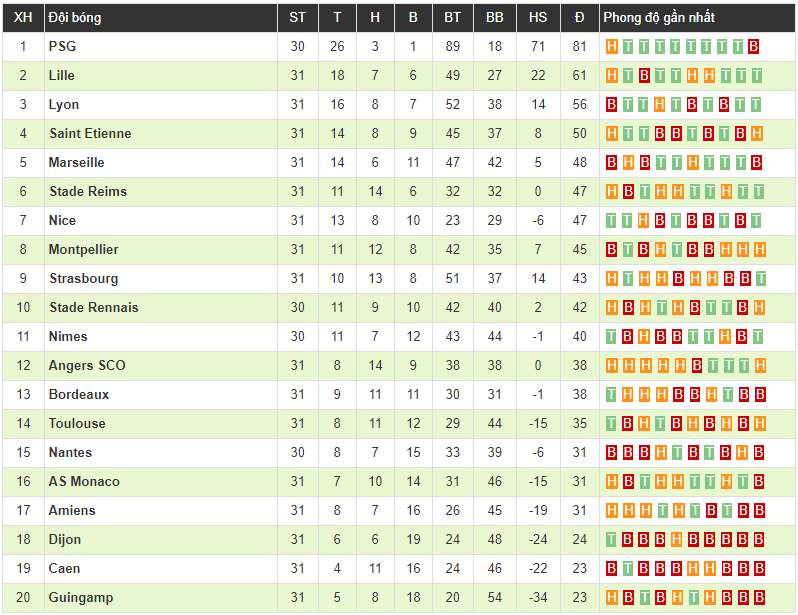Click the orange H badge in Dijon's form
This screenshot has height=615, width=798.
point(676,539)
